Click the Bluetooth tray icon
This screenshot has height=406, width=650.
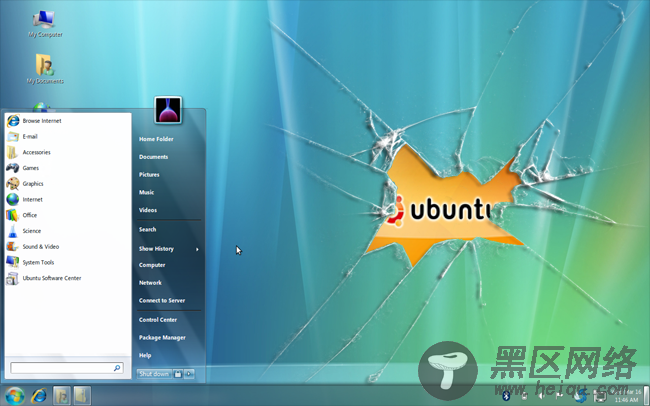pyautogui.click(x=506, y=396)
